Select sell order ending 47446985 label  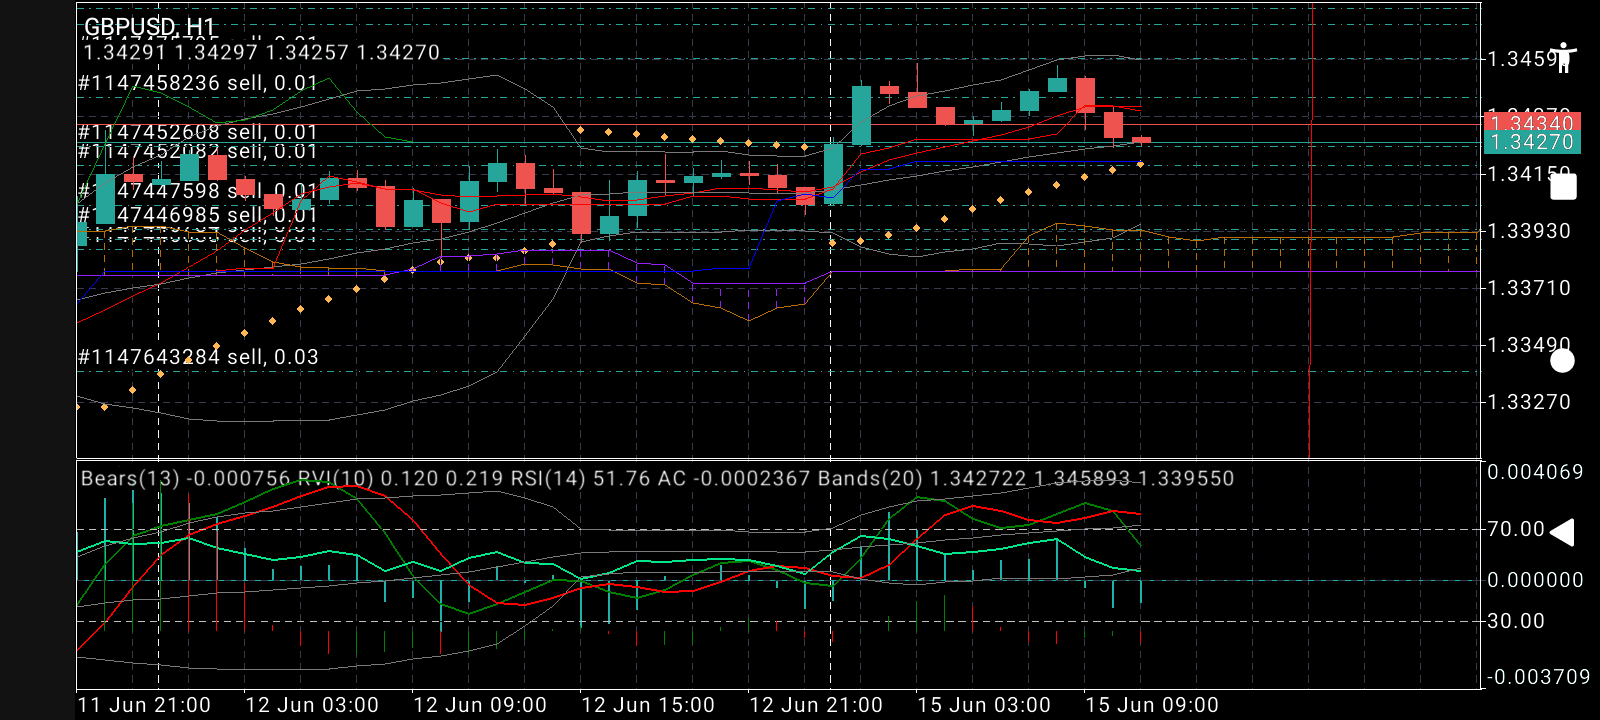(198, 215)
